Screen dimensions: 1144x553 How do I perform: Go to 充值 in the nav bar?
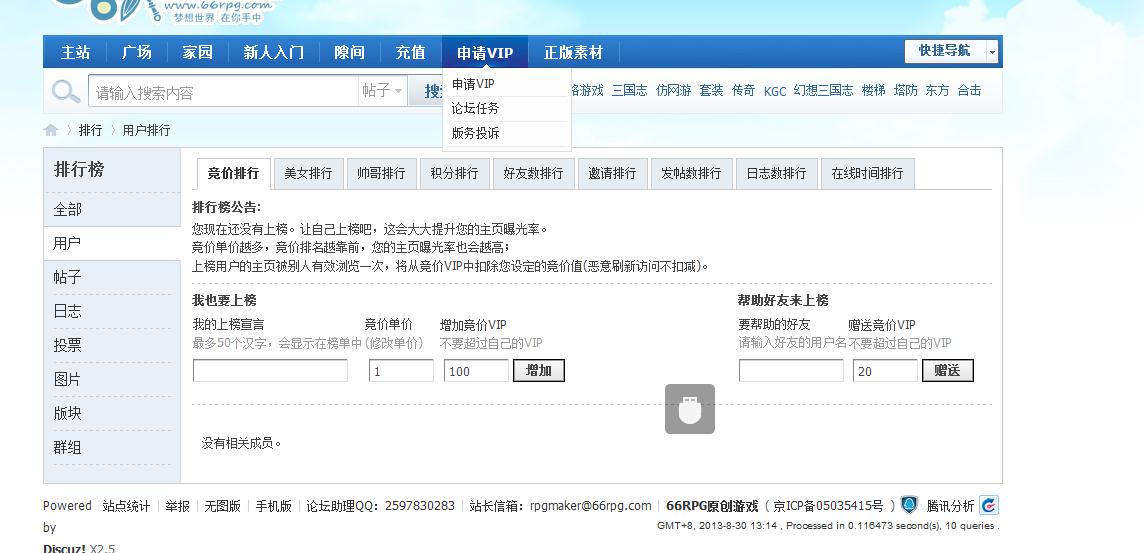point(410,53)
